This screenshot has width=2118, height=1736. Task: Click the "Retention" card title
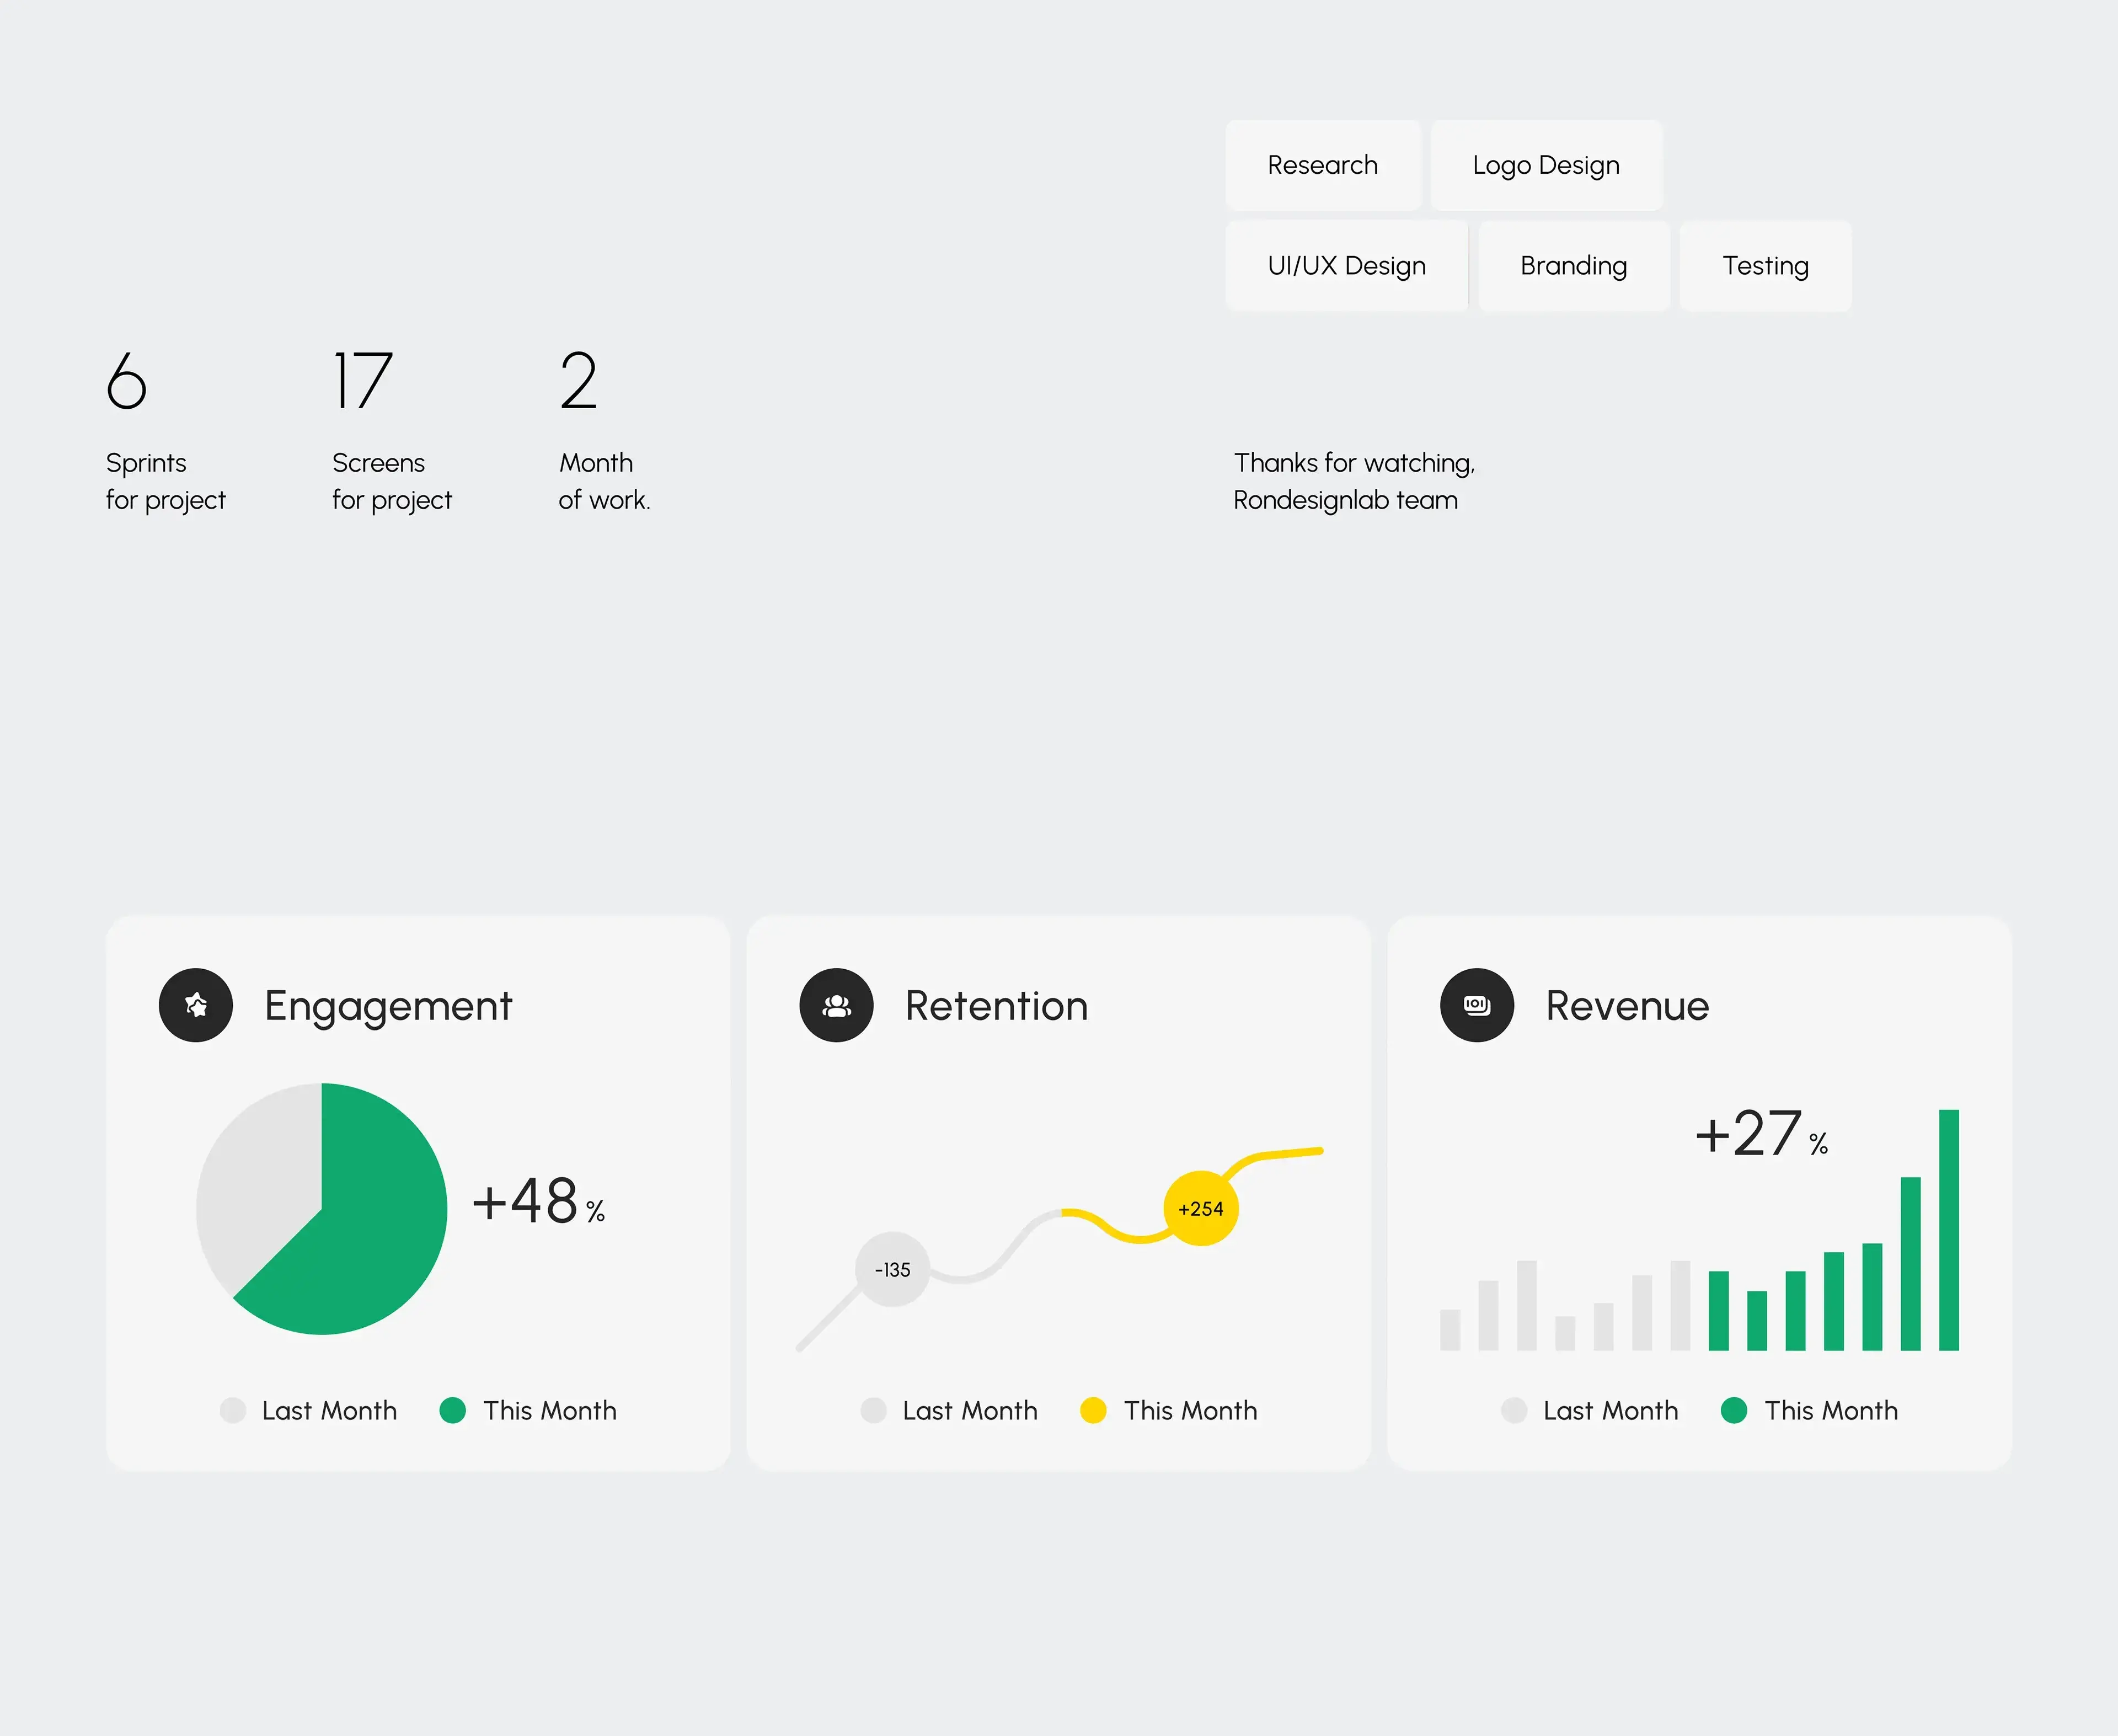click(996, 1006)
